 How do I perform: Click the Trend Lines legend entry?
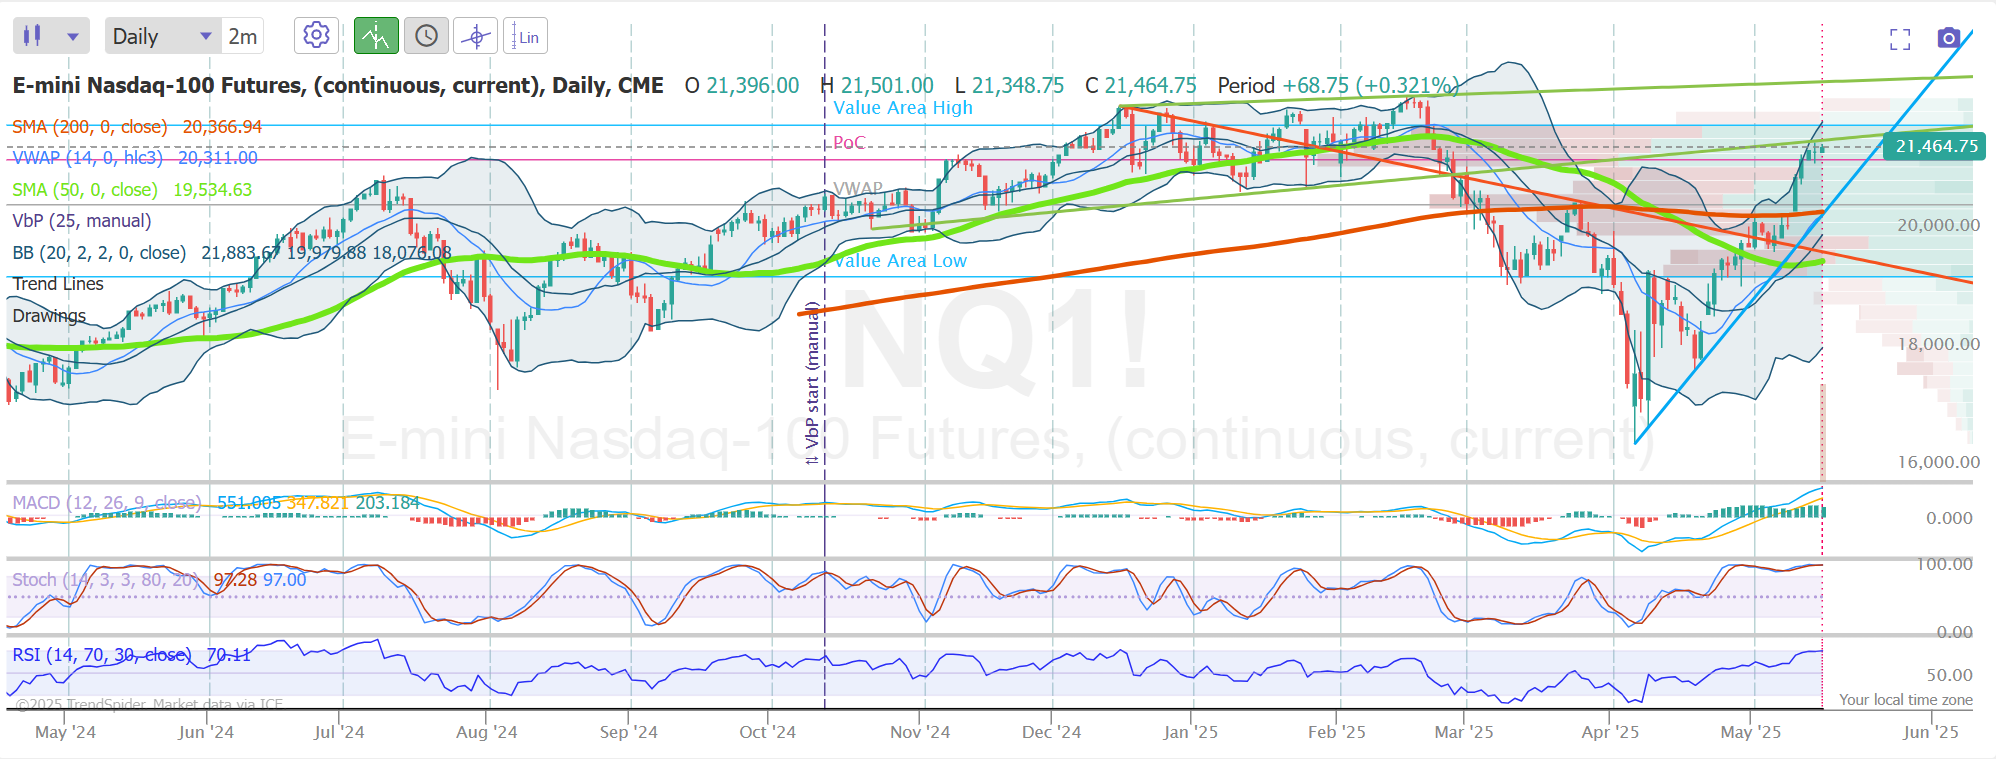[58, 284]
